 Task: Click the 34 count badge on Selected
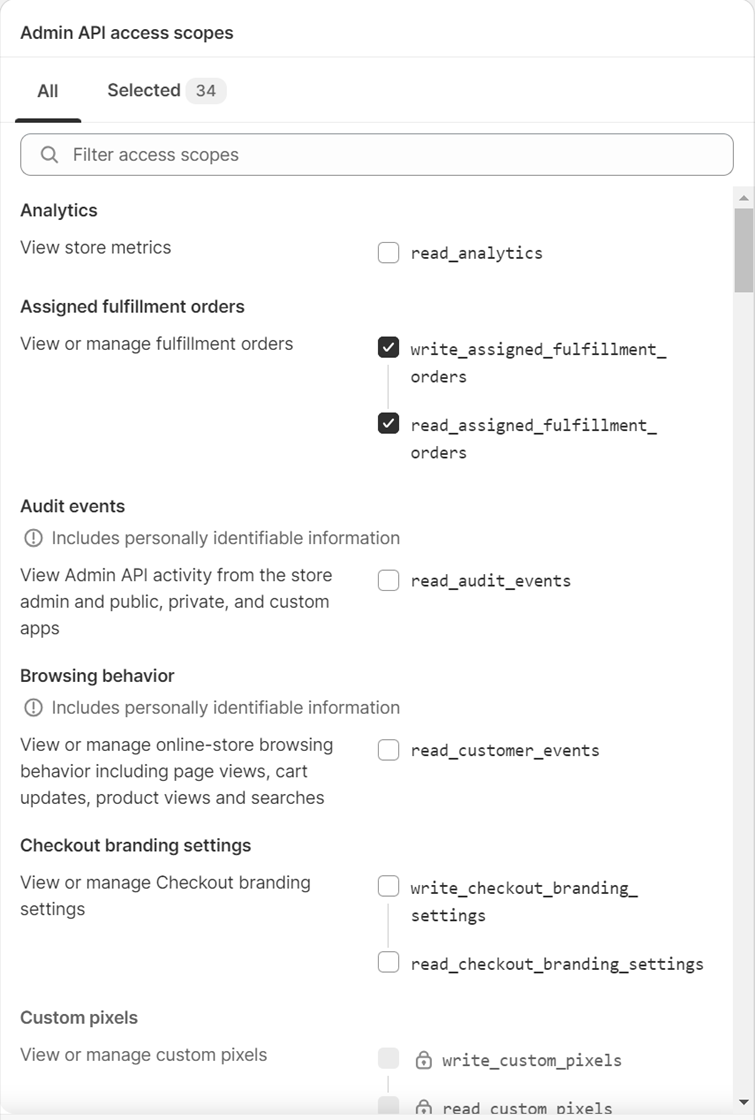206,91
